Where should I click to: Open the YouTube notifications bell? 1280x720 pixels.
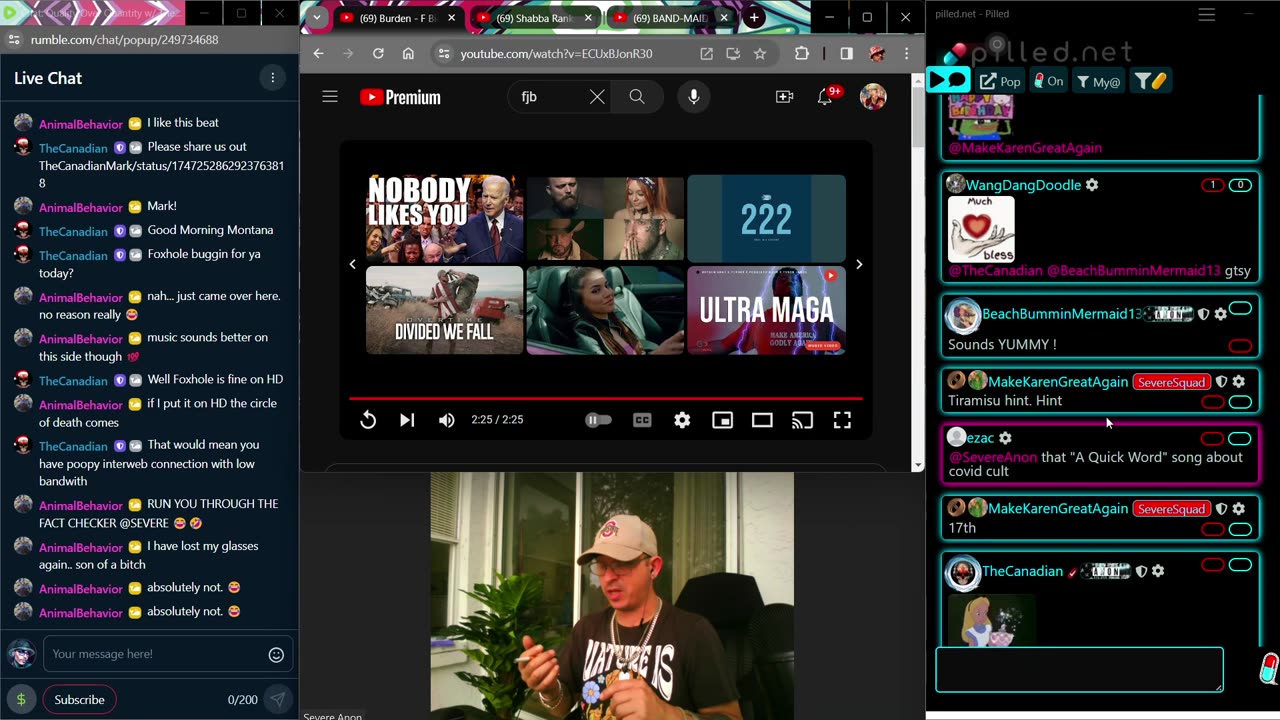coord(825,97)
